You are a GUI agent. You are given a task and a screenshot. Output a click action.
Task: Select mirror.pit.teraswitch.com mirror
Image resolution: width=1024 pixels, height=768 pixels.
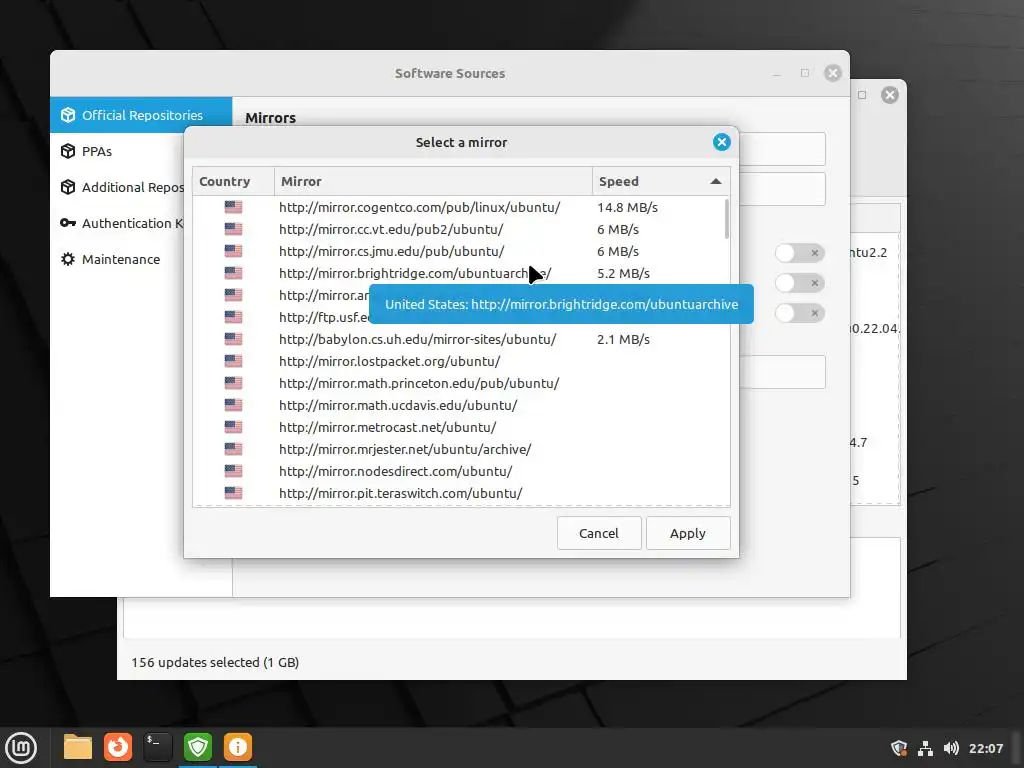[461, 493]
